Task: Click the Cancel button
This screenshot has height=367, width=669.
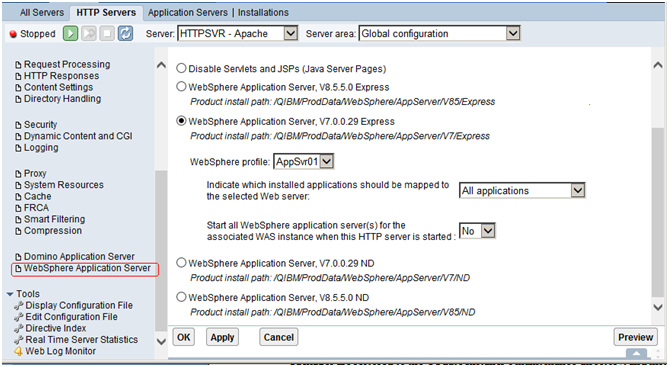Action: pyautogui.click(x=279, y=337)
